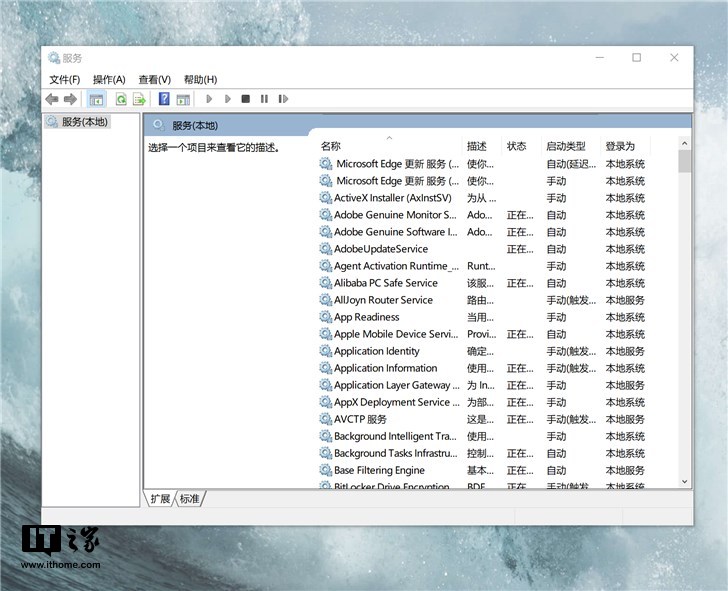Screen dimensions: 728x591
Task: Click the vertical scrollbar thumb
Action: (684, 162)
